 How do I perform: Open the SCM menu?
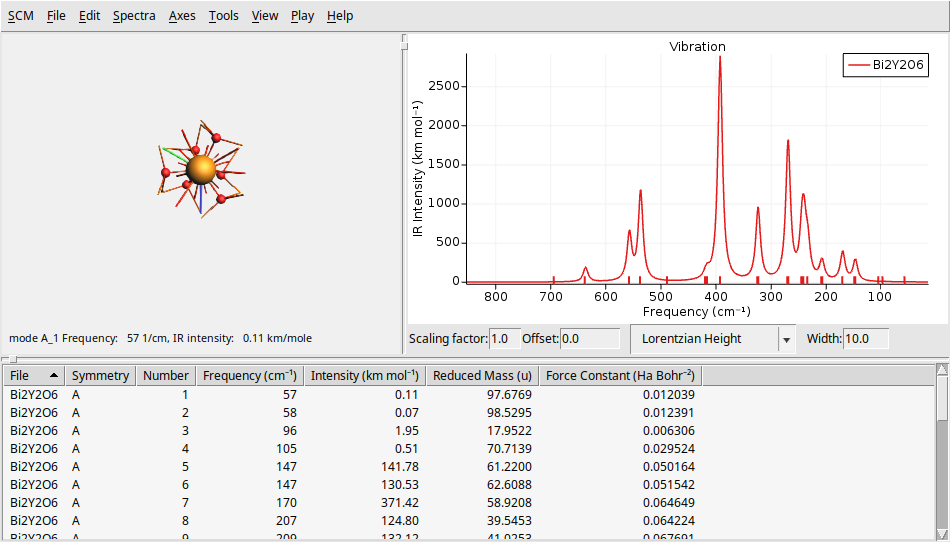tap(20, 16)
